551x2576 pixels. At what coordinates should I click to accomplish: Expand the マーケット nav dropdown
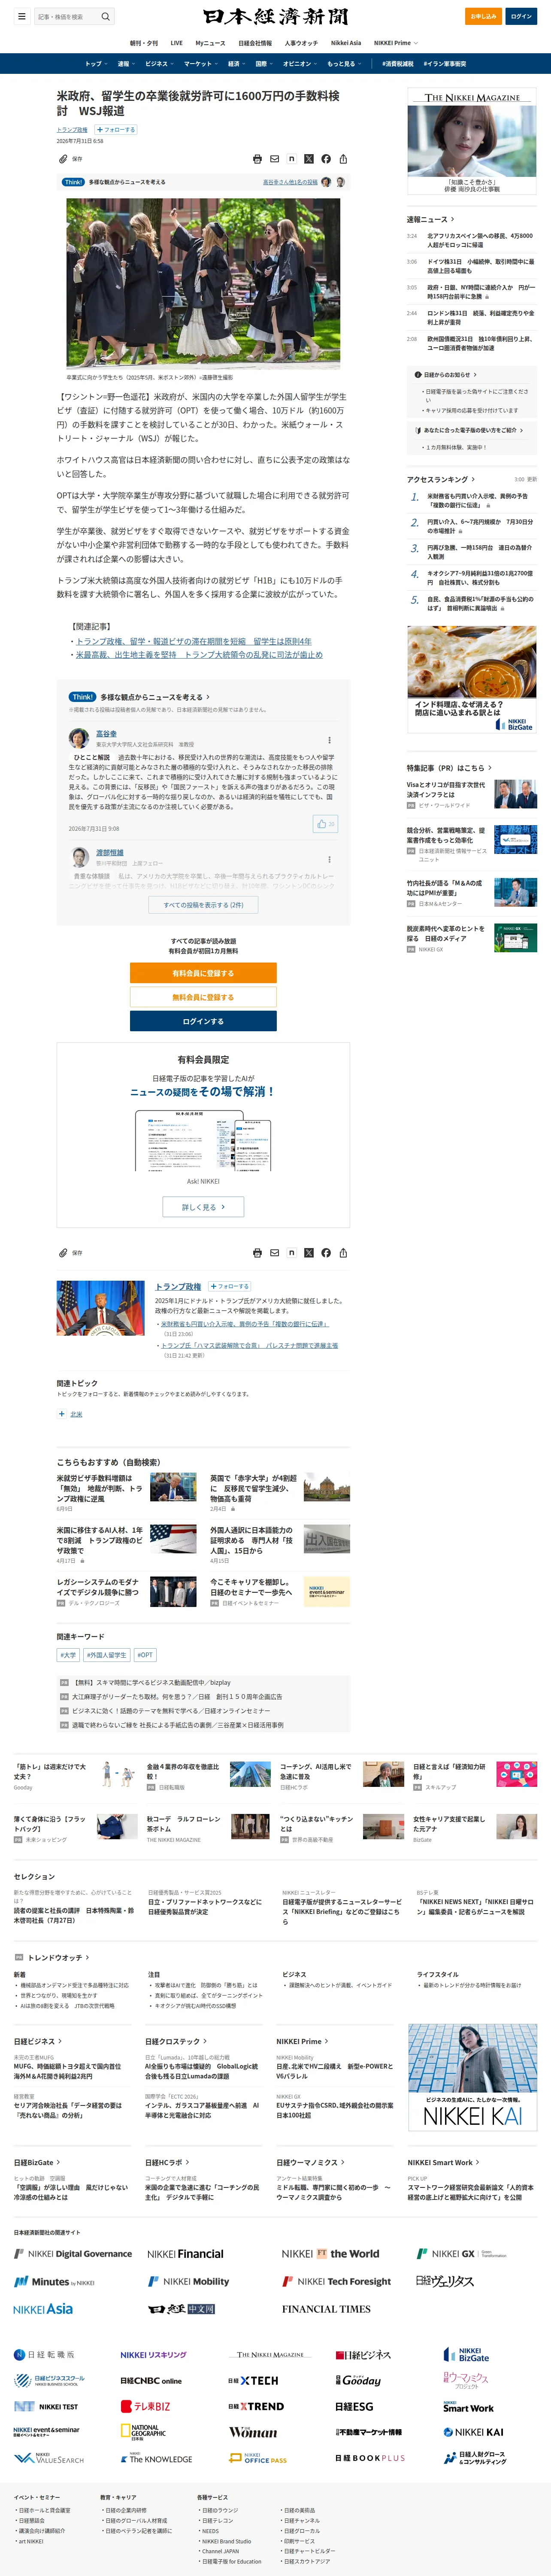[200, 64]
